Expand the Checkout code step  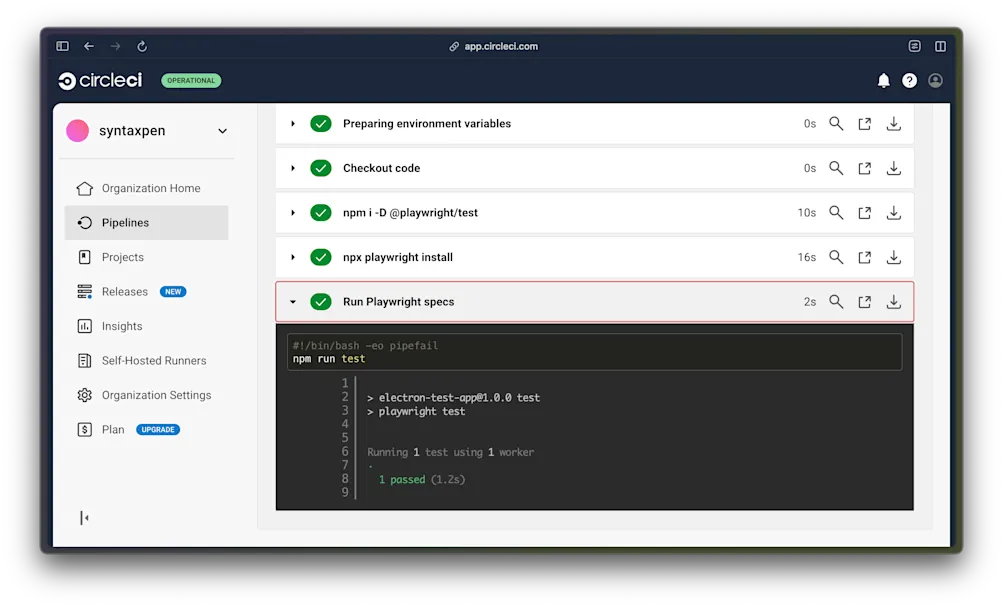click(291, 168)
